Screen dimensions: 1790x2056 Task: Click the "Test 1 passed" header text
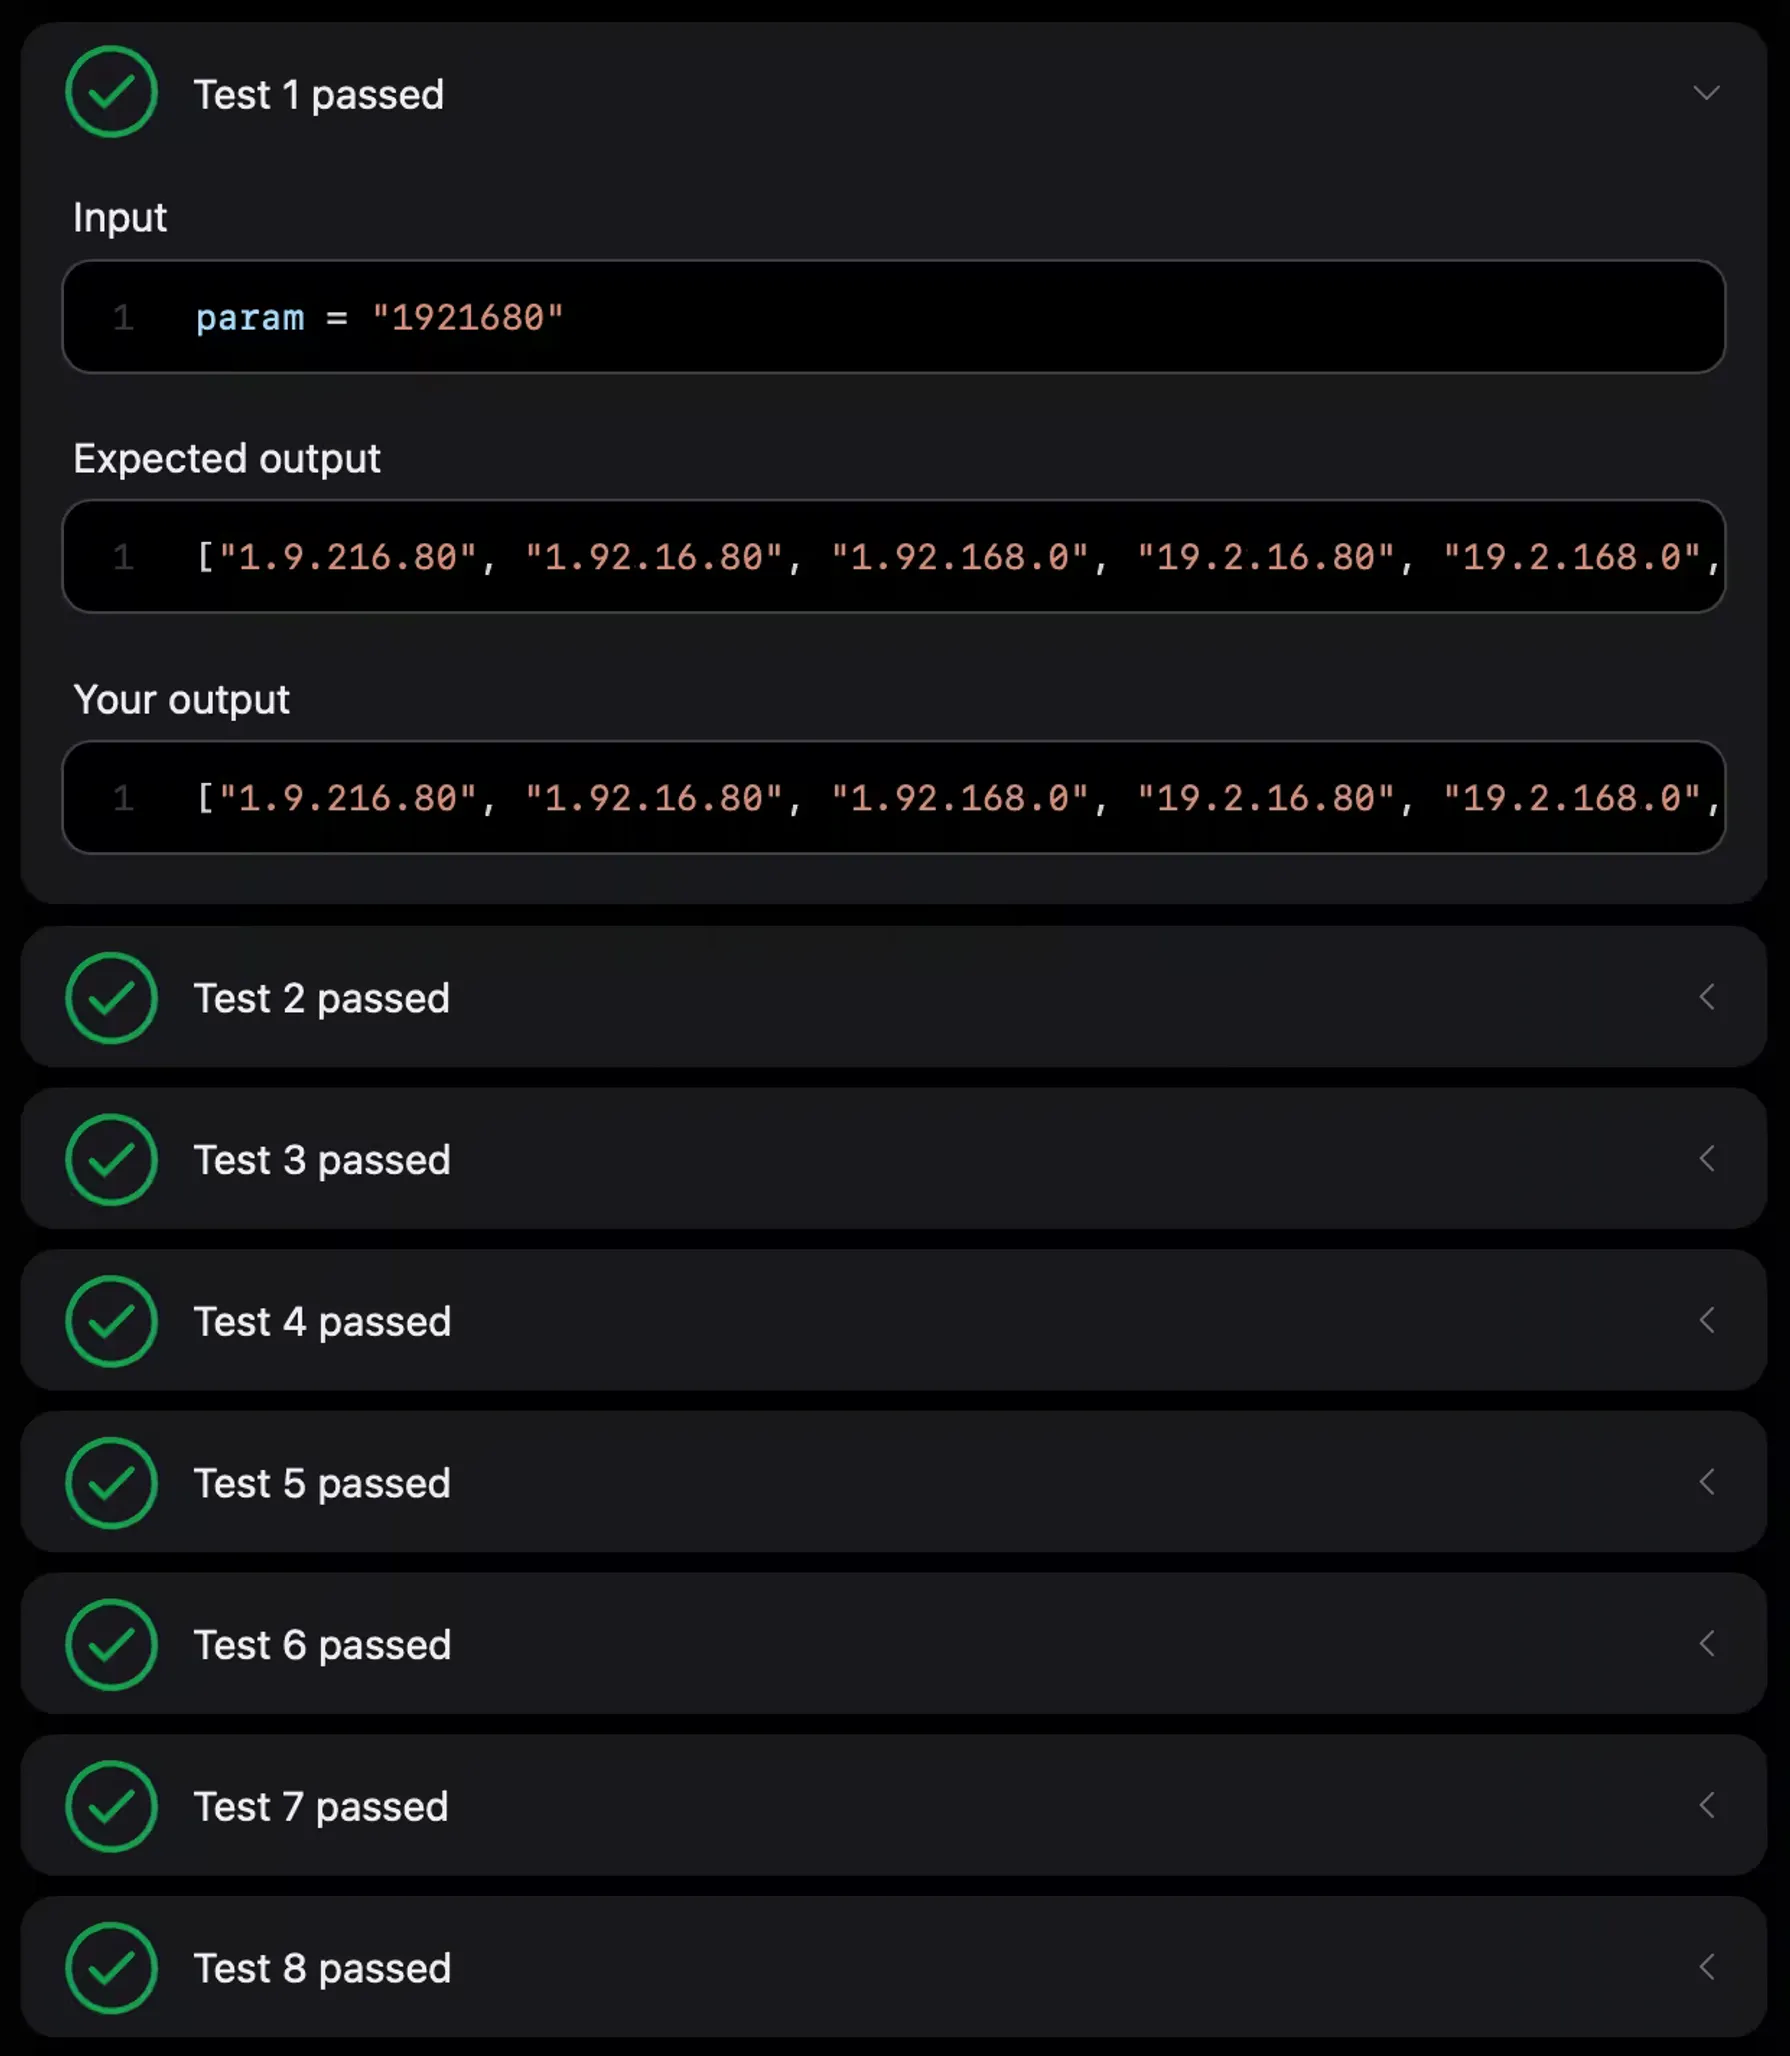pyautogui.click(x=318, y=95)
